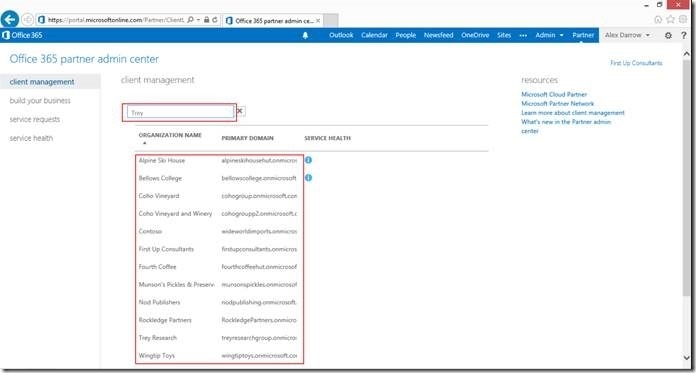Click the browser address bar URL

[x=115, y=20]
